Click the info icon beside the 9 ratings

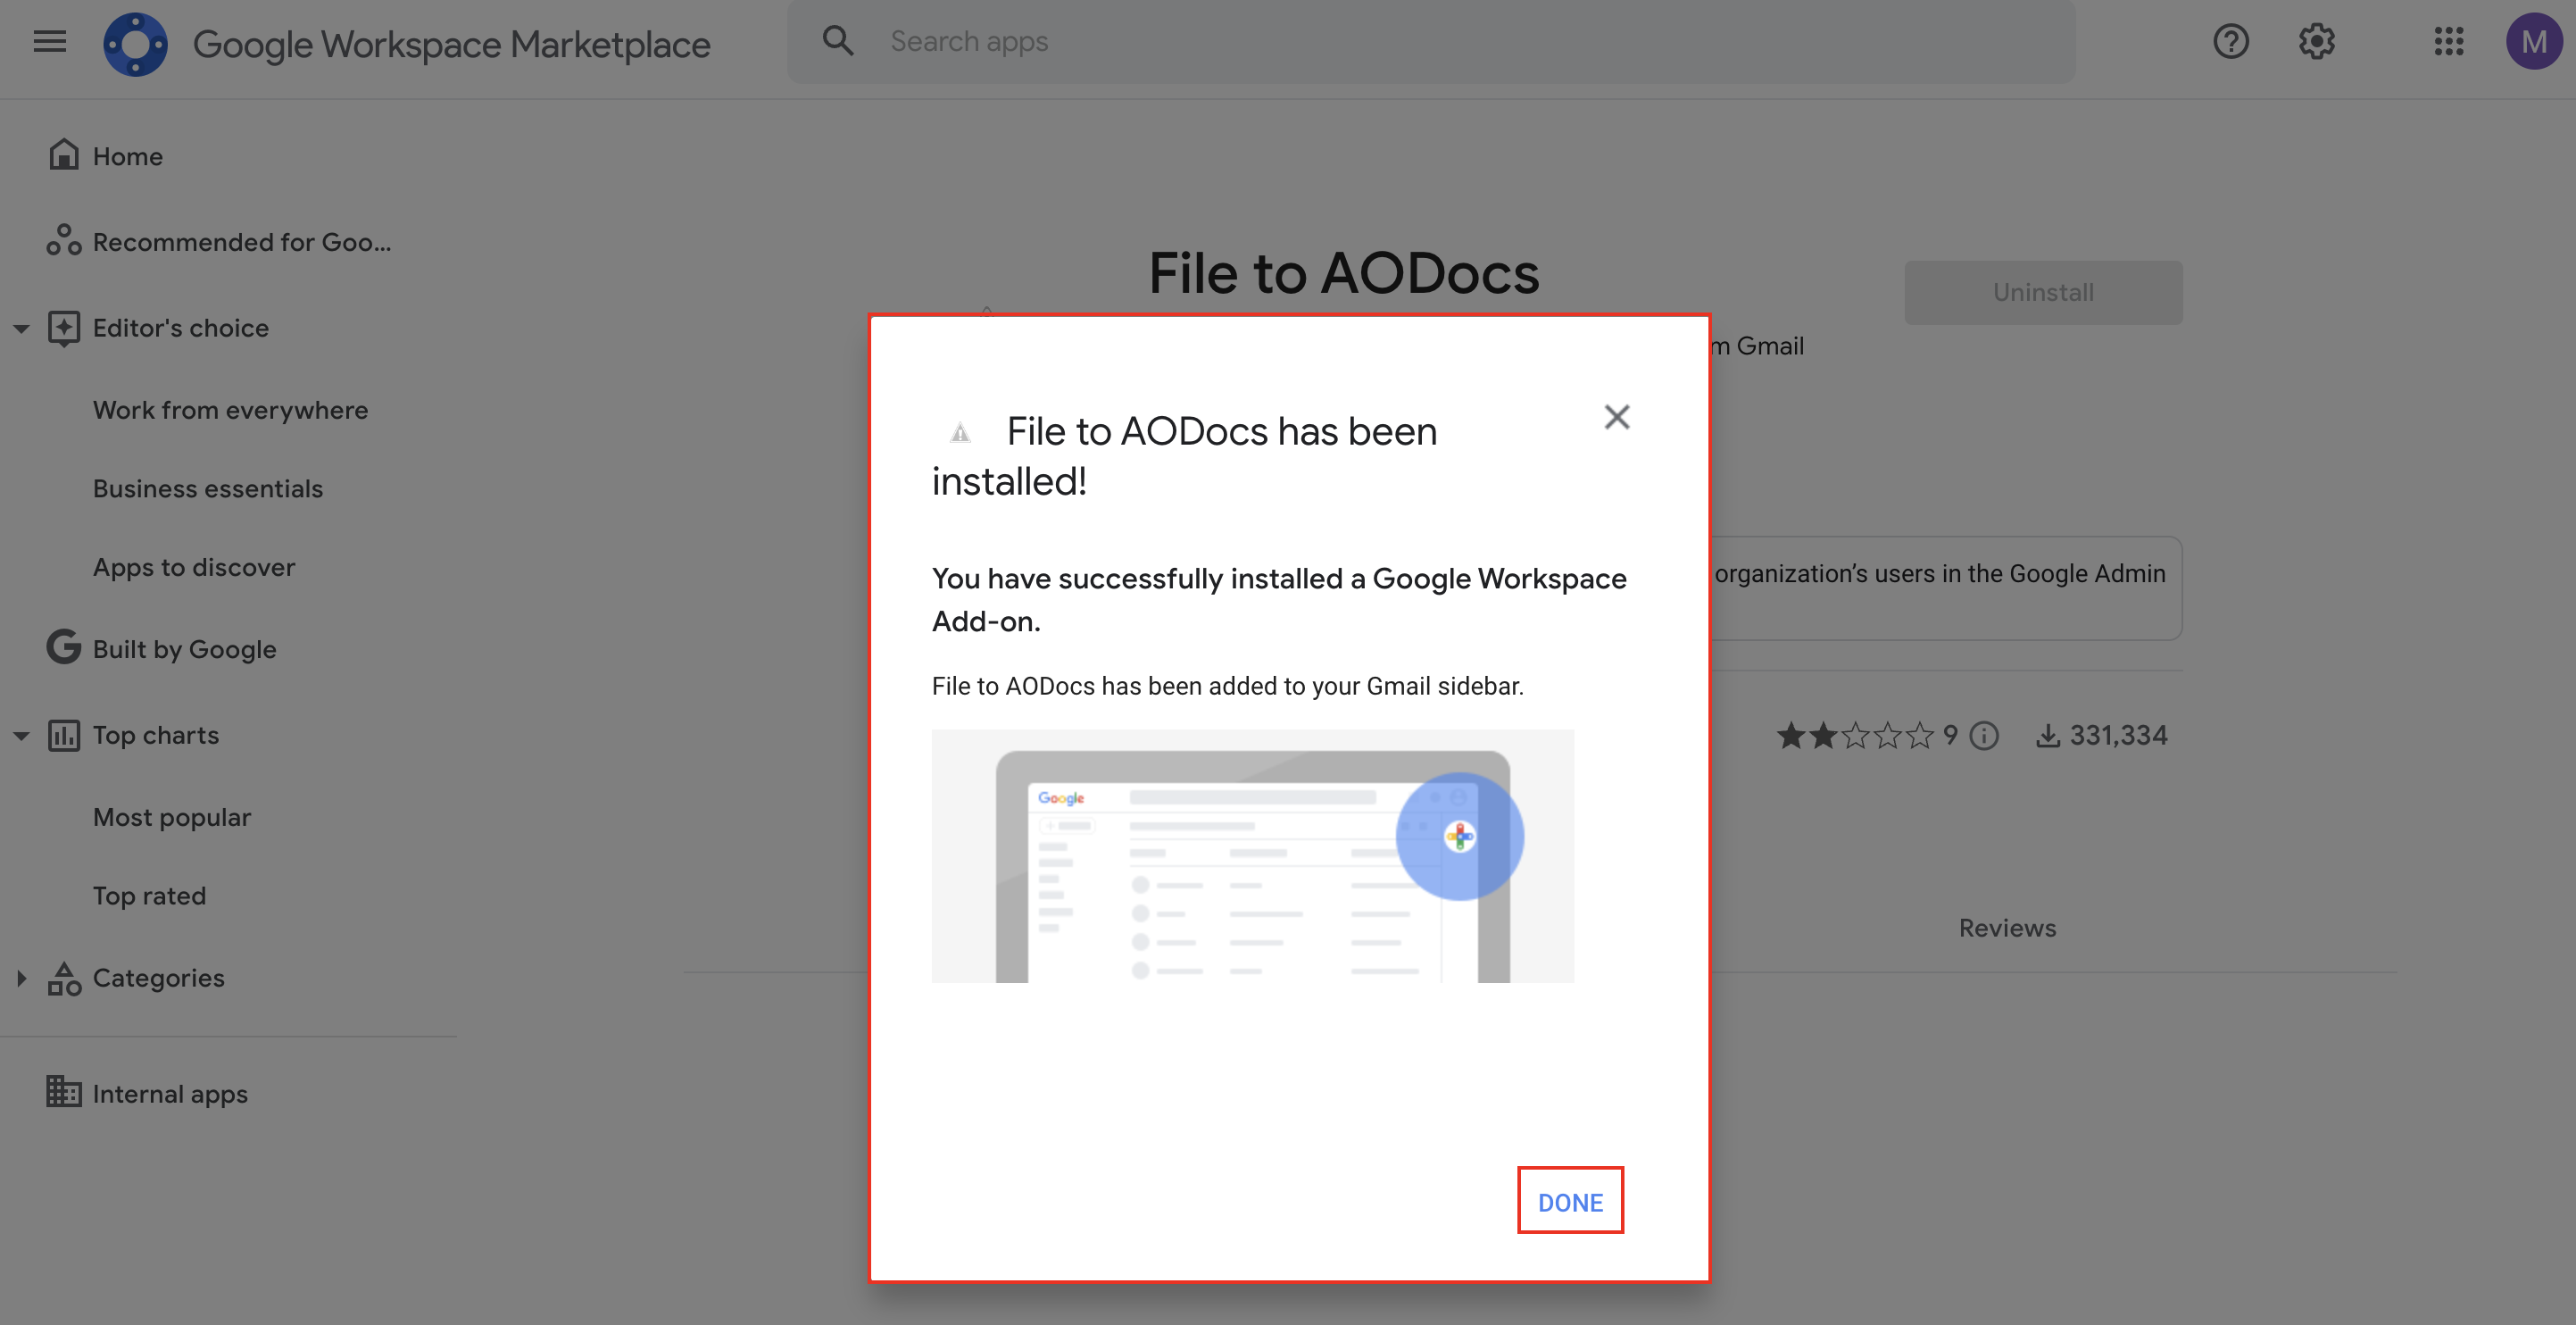[1984, 736]
